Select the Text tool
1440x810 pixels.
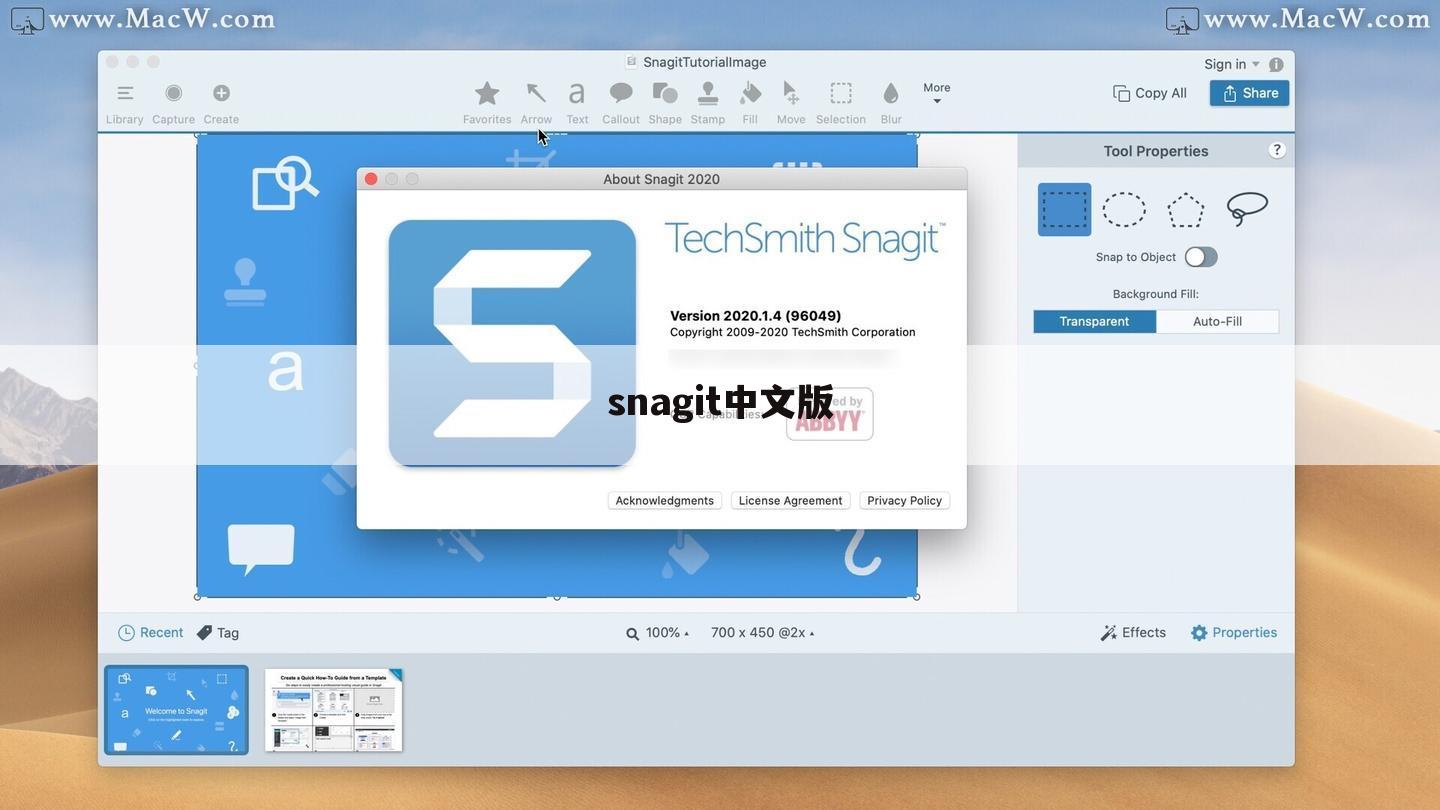pyautogui.click(x=577, y=93)
